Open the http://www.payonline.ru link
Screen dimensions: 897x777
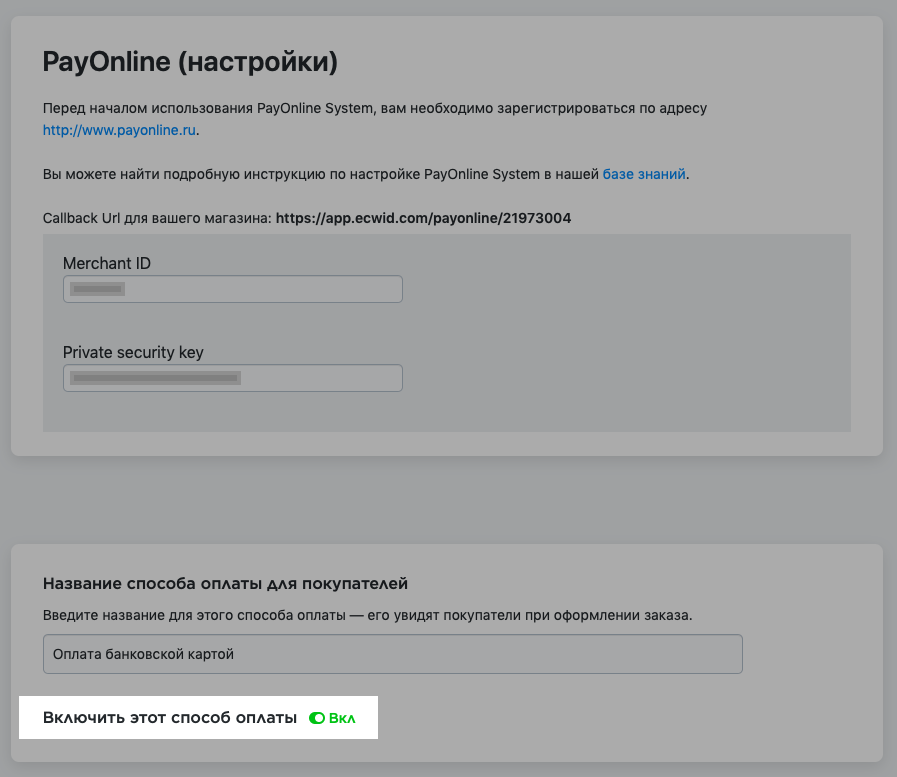pos(119,130)
